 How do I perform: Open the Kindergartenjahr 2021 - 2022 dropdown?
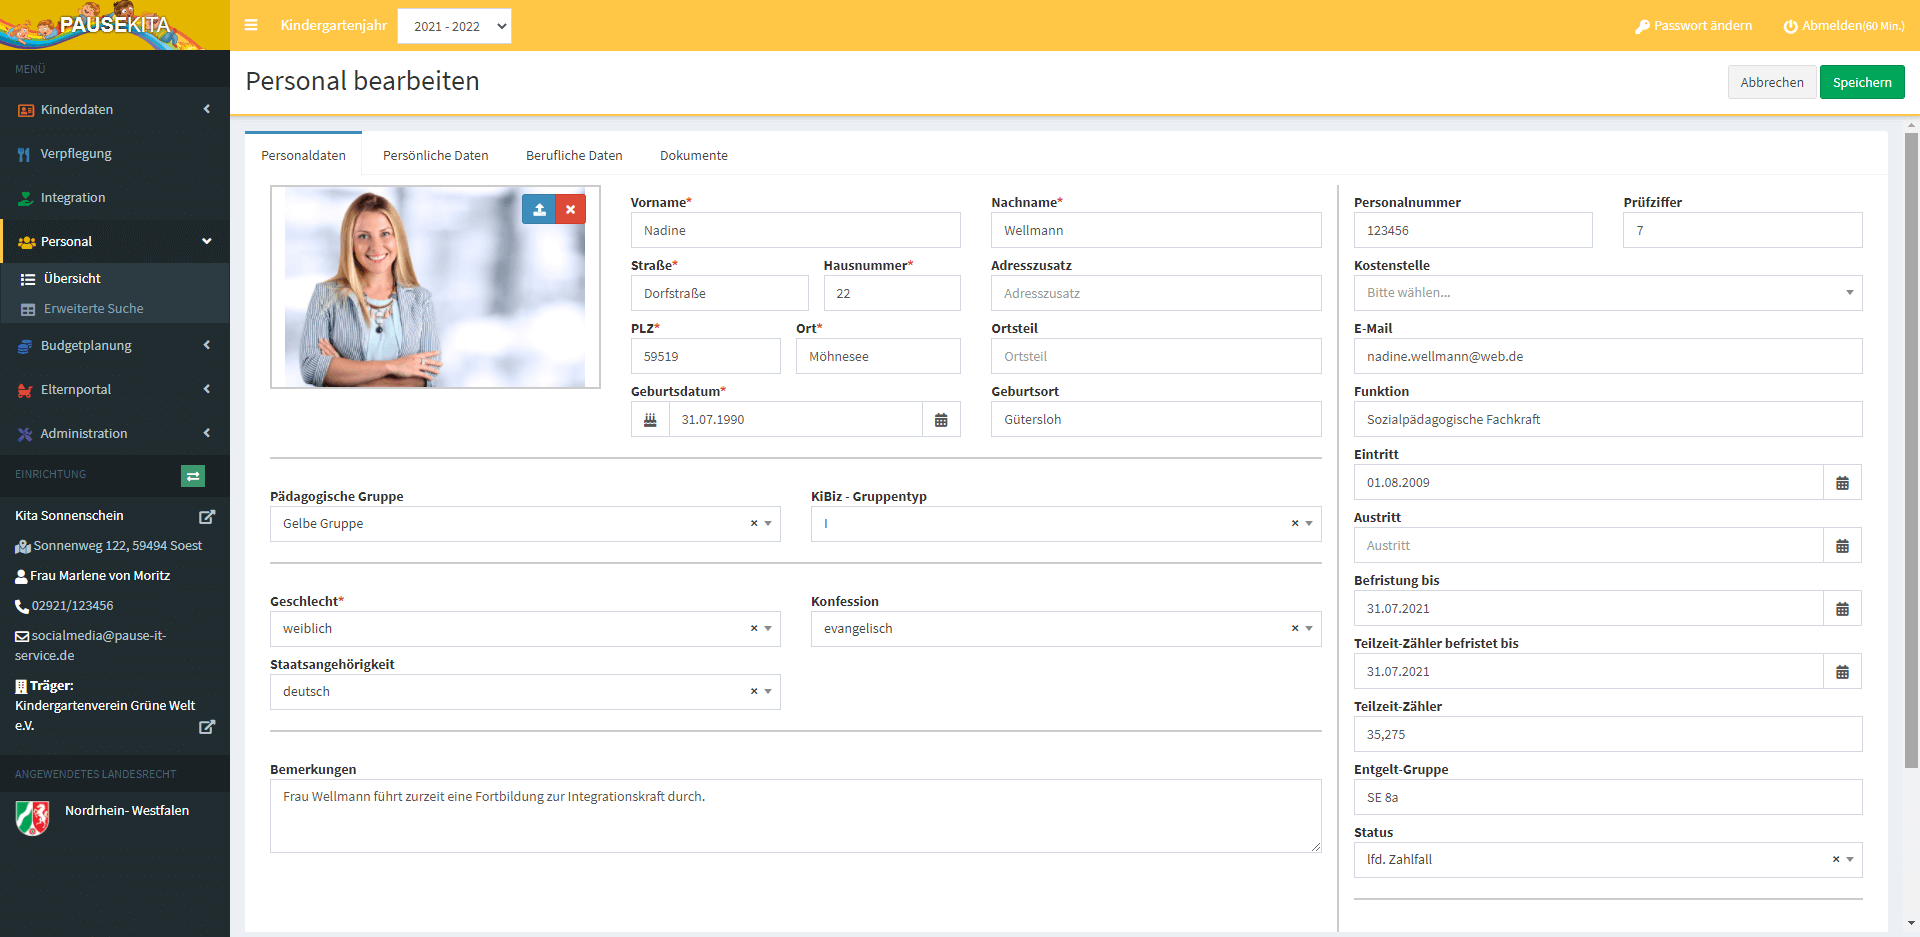point(454,26)
